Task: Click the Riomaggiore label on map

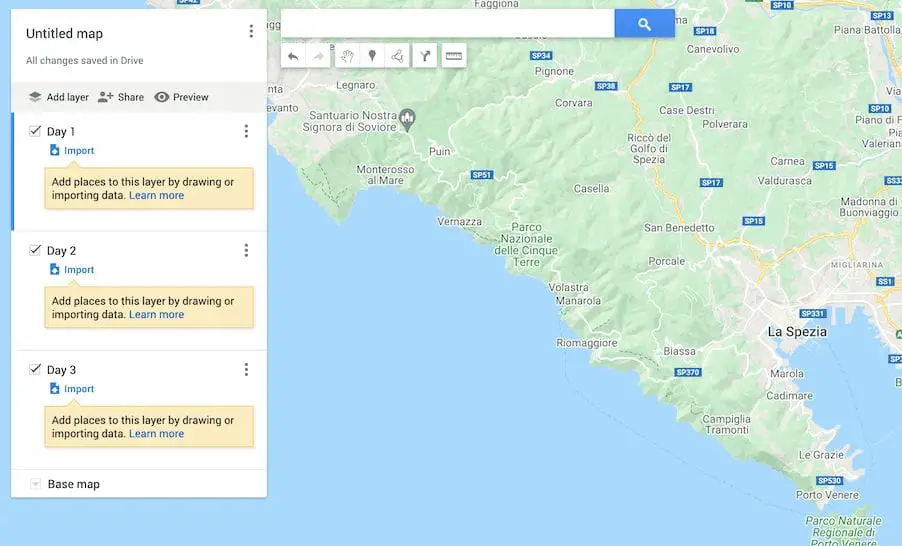Action: (587, 343)
